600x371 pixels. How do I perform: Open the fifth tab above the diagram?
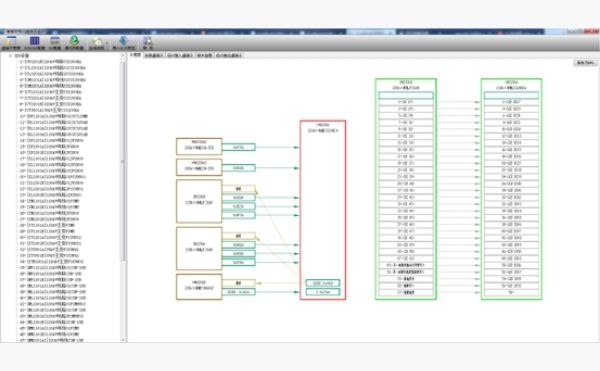(229, 55)
